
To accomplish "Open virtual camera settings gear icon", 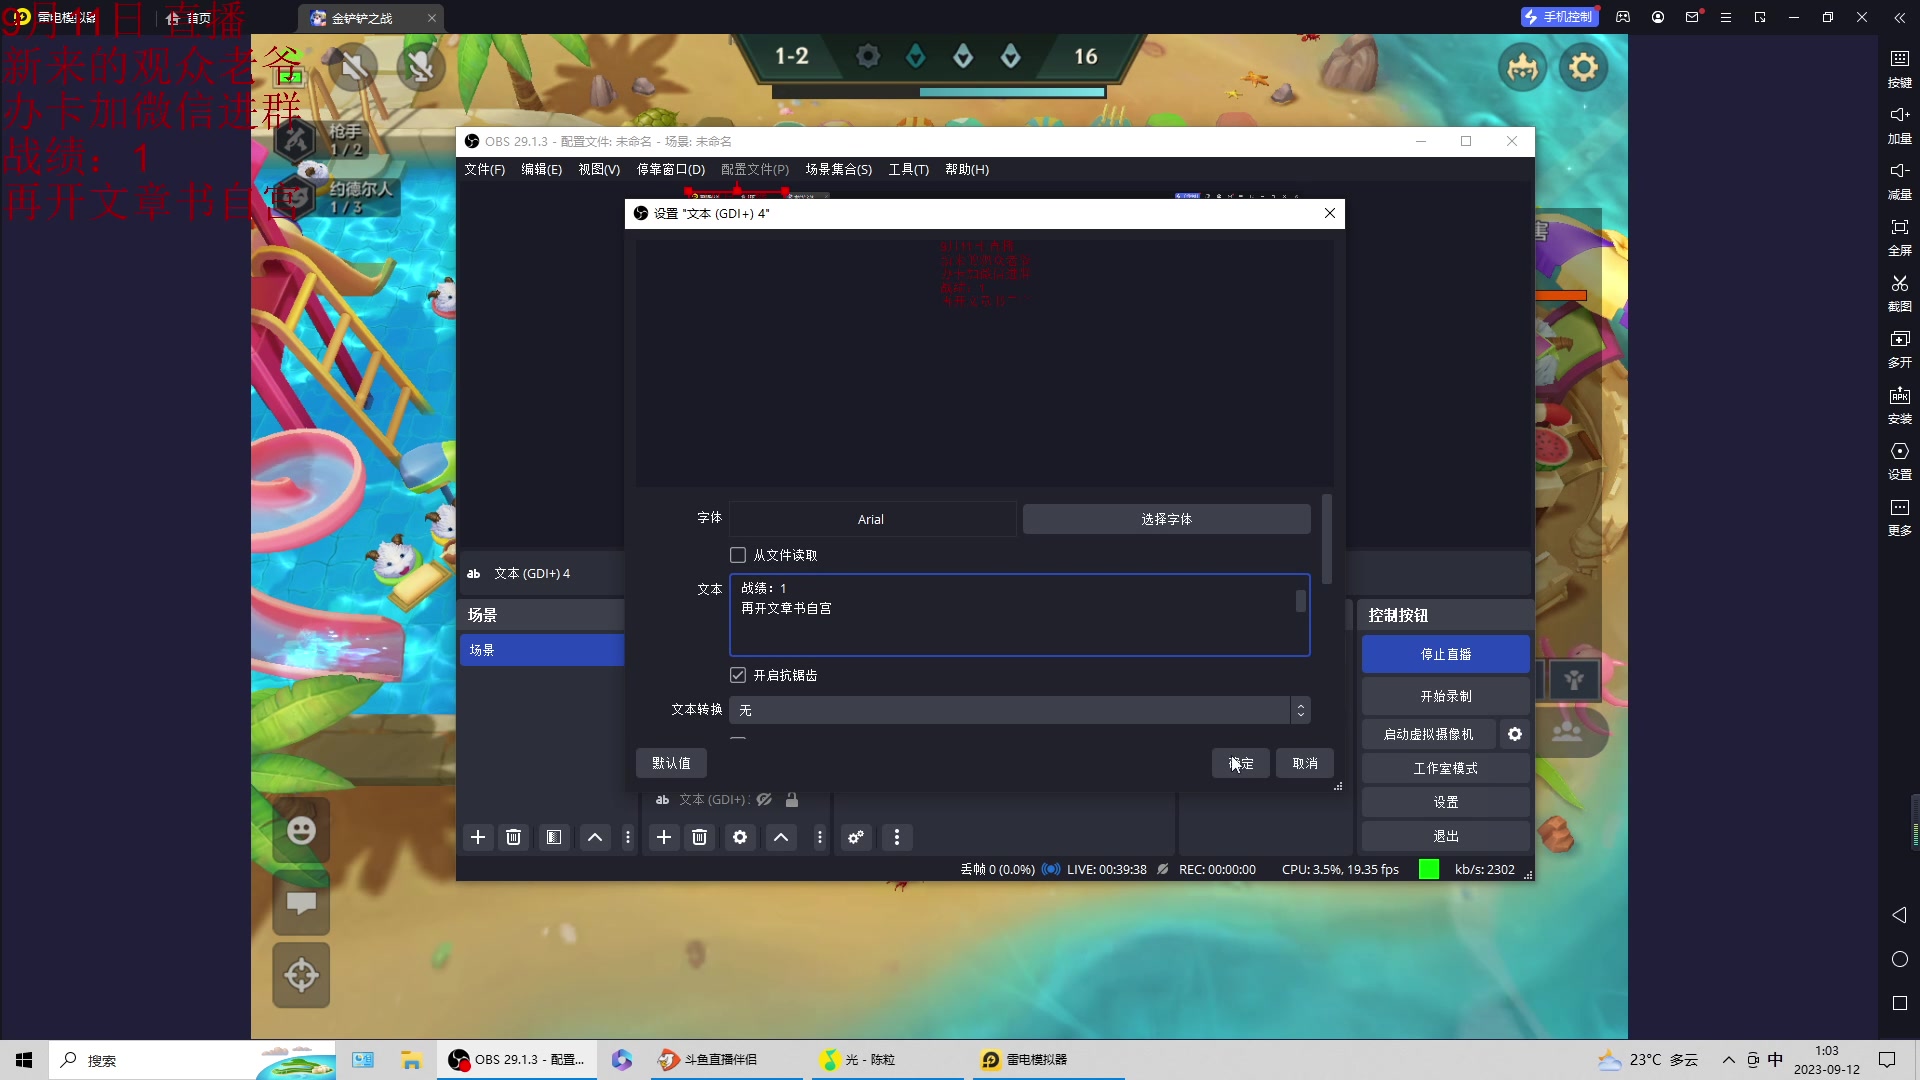I will pos(1515,734).
